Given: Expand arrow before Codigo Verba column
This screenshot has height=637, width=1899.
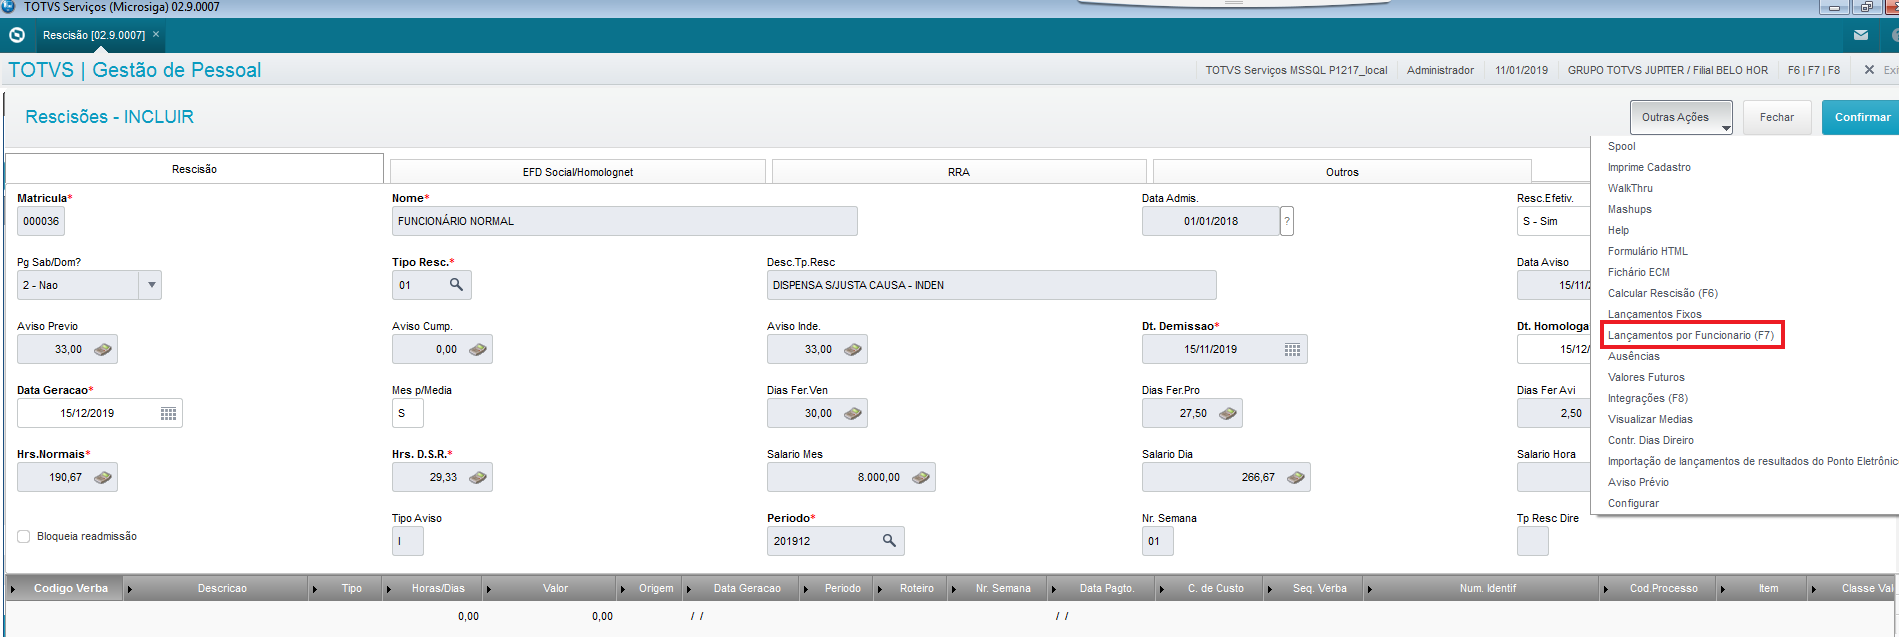Looking at the screenshot, I should [13, 588].
